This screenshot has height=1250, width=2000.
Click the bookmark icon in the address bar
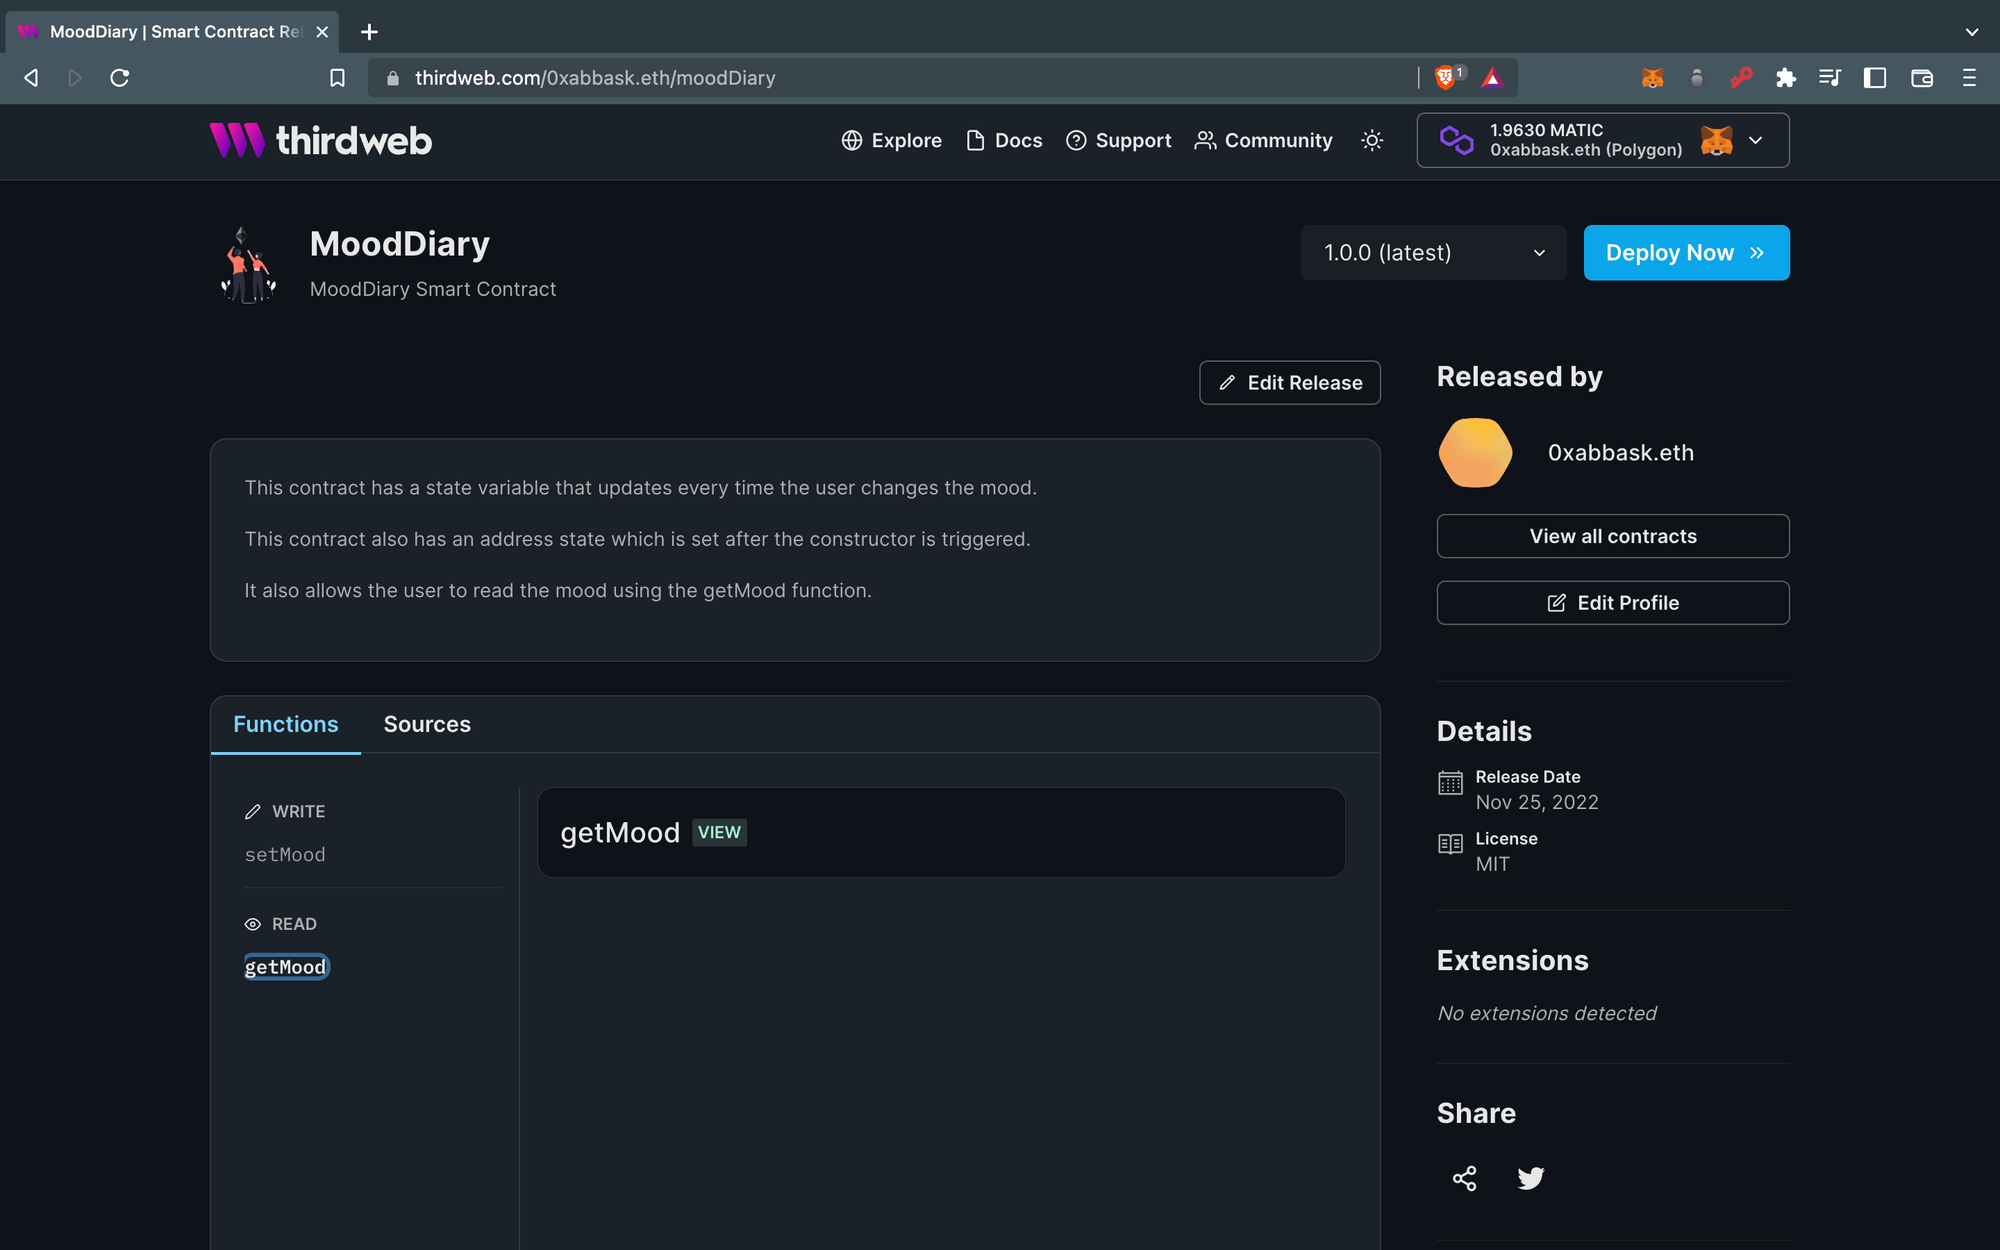click(337, 77)
